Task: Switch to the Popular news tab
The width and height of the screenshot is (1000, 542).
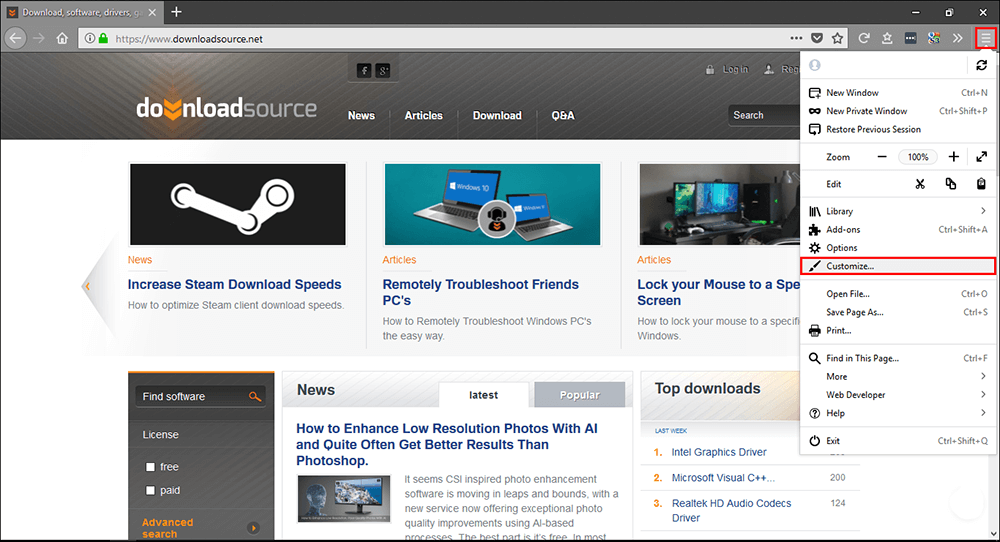Action: 580,395
